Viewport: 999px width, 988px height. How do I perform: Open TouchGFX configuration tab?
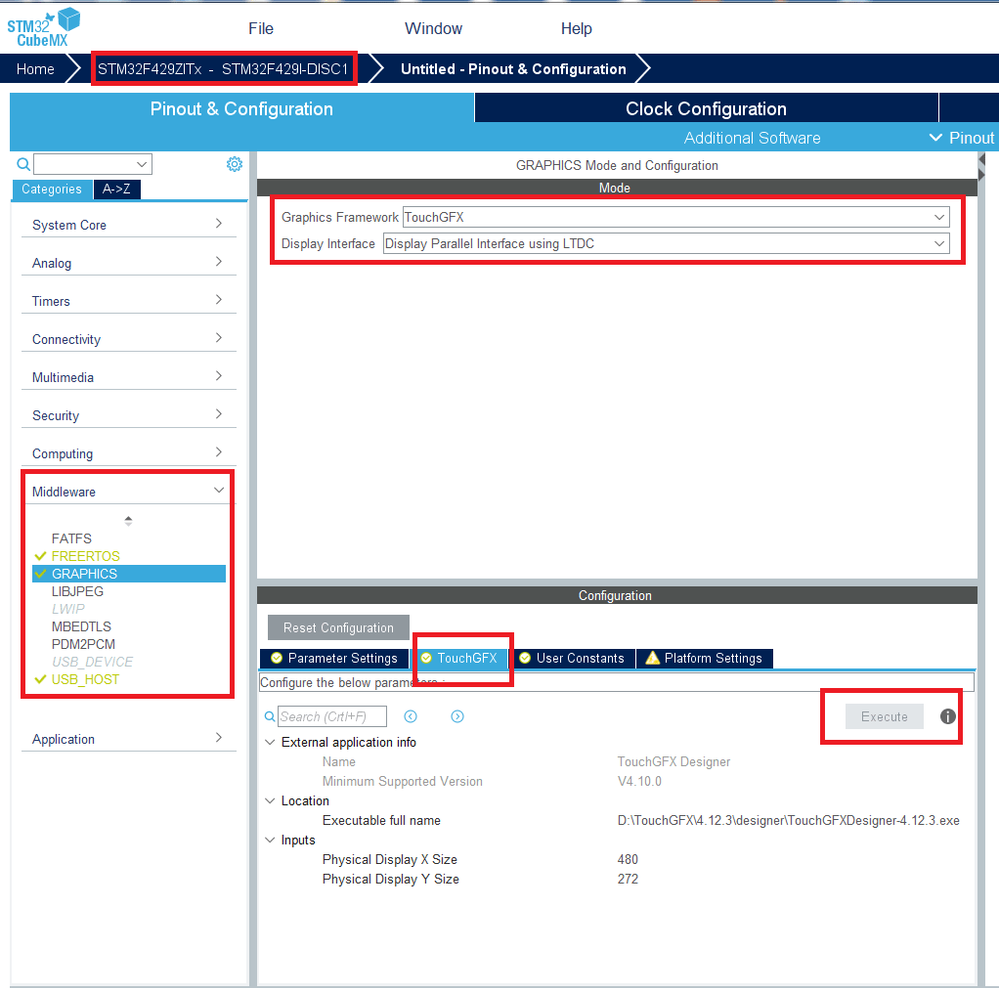tap(459, 658)
